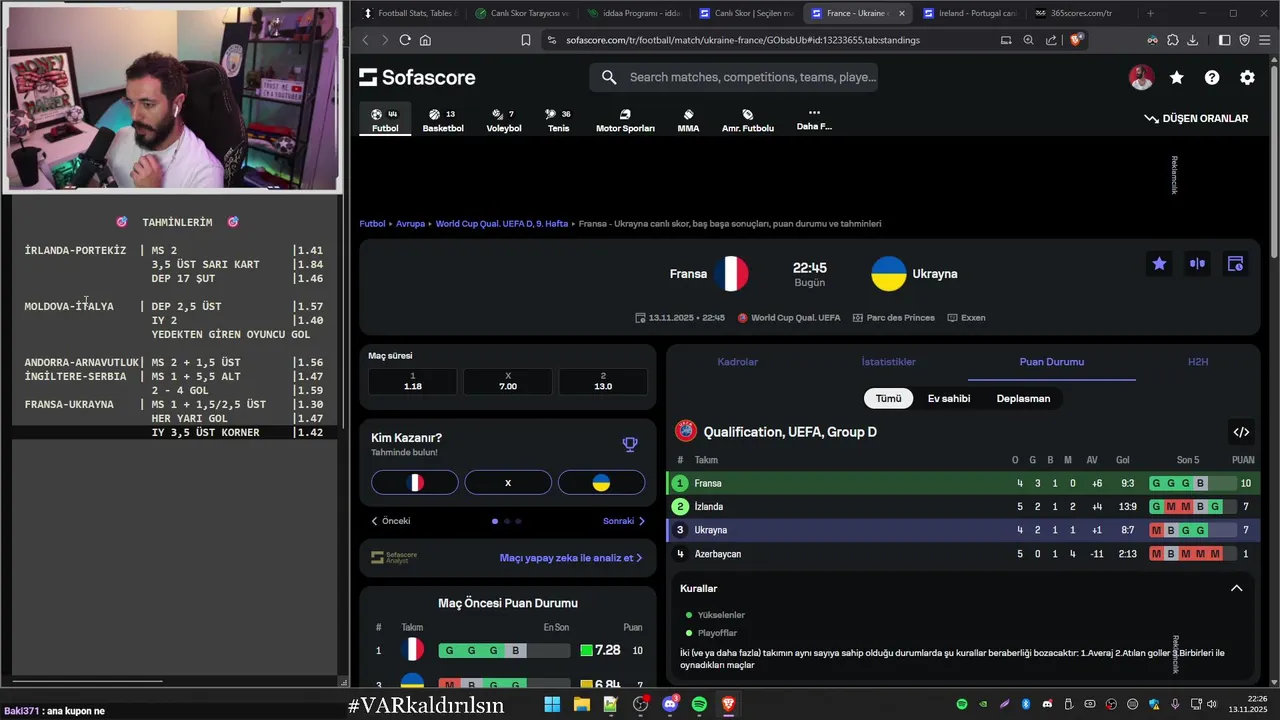Viewport: 1280px width, 720px height.
Task: Open the MMA sport section
Action: pos(688,120)
